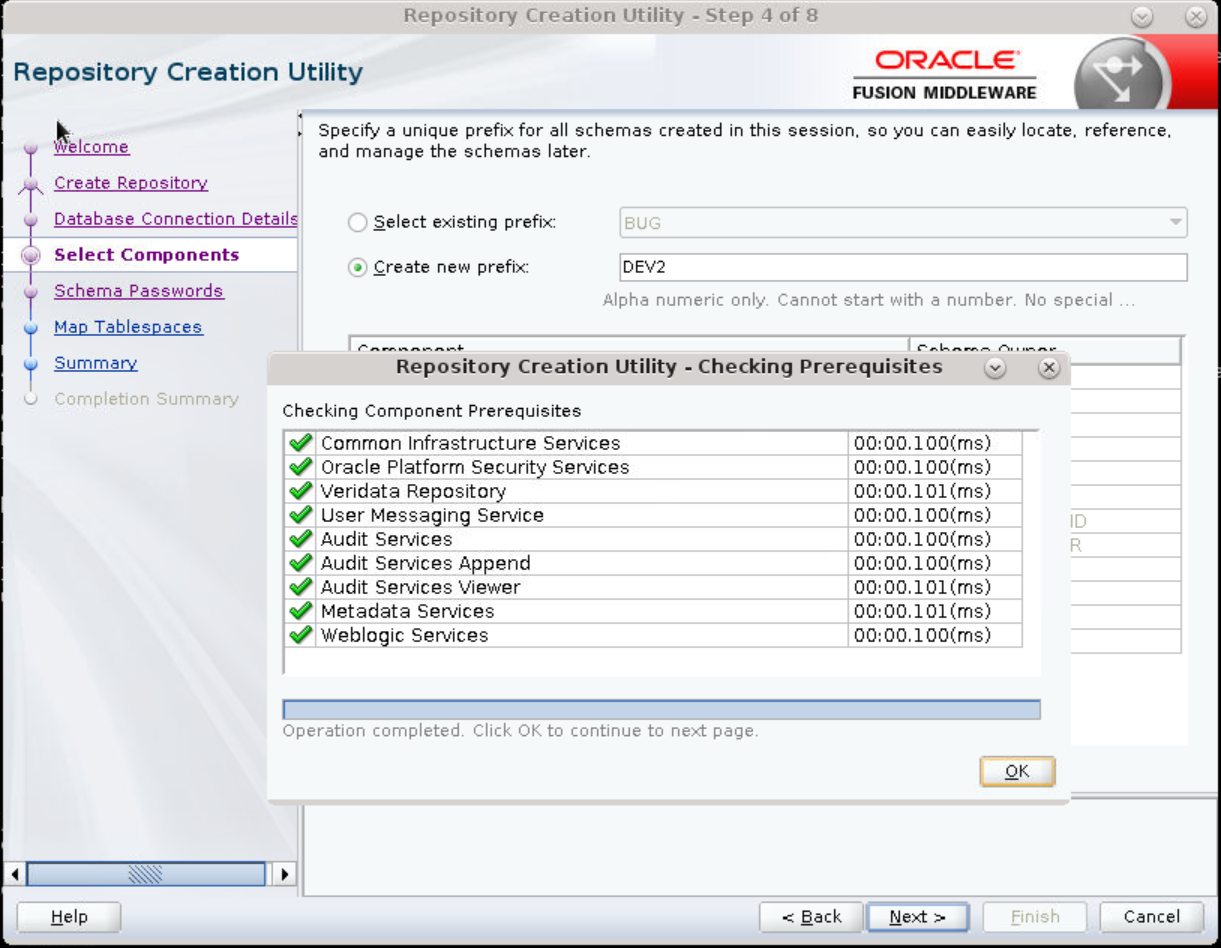Collapse the Checking Prerequisites dialog with its chevron
This screenshot has height=948, width=1221.
(x=995, y=368)
